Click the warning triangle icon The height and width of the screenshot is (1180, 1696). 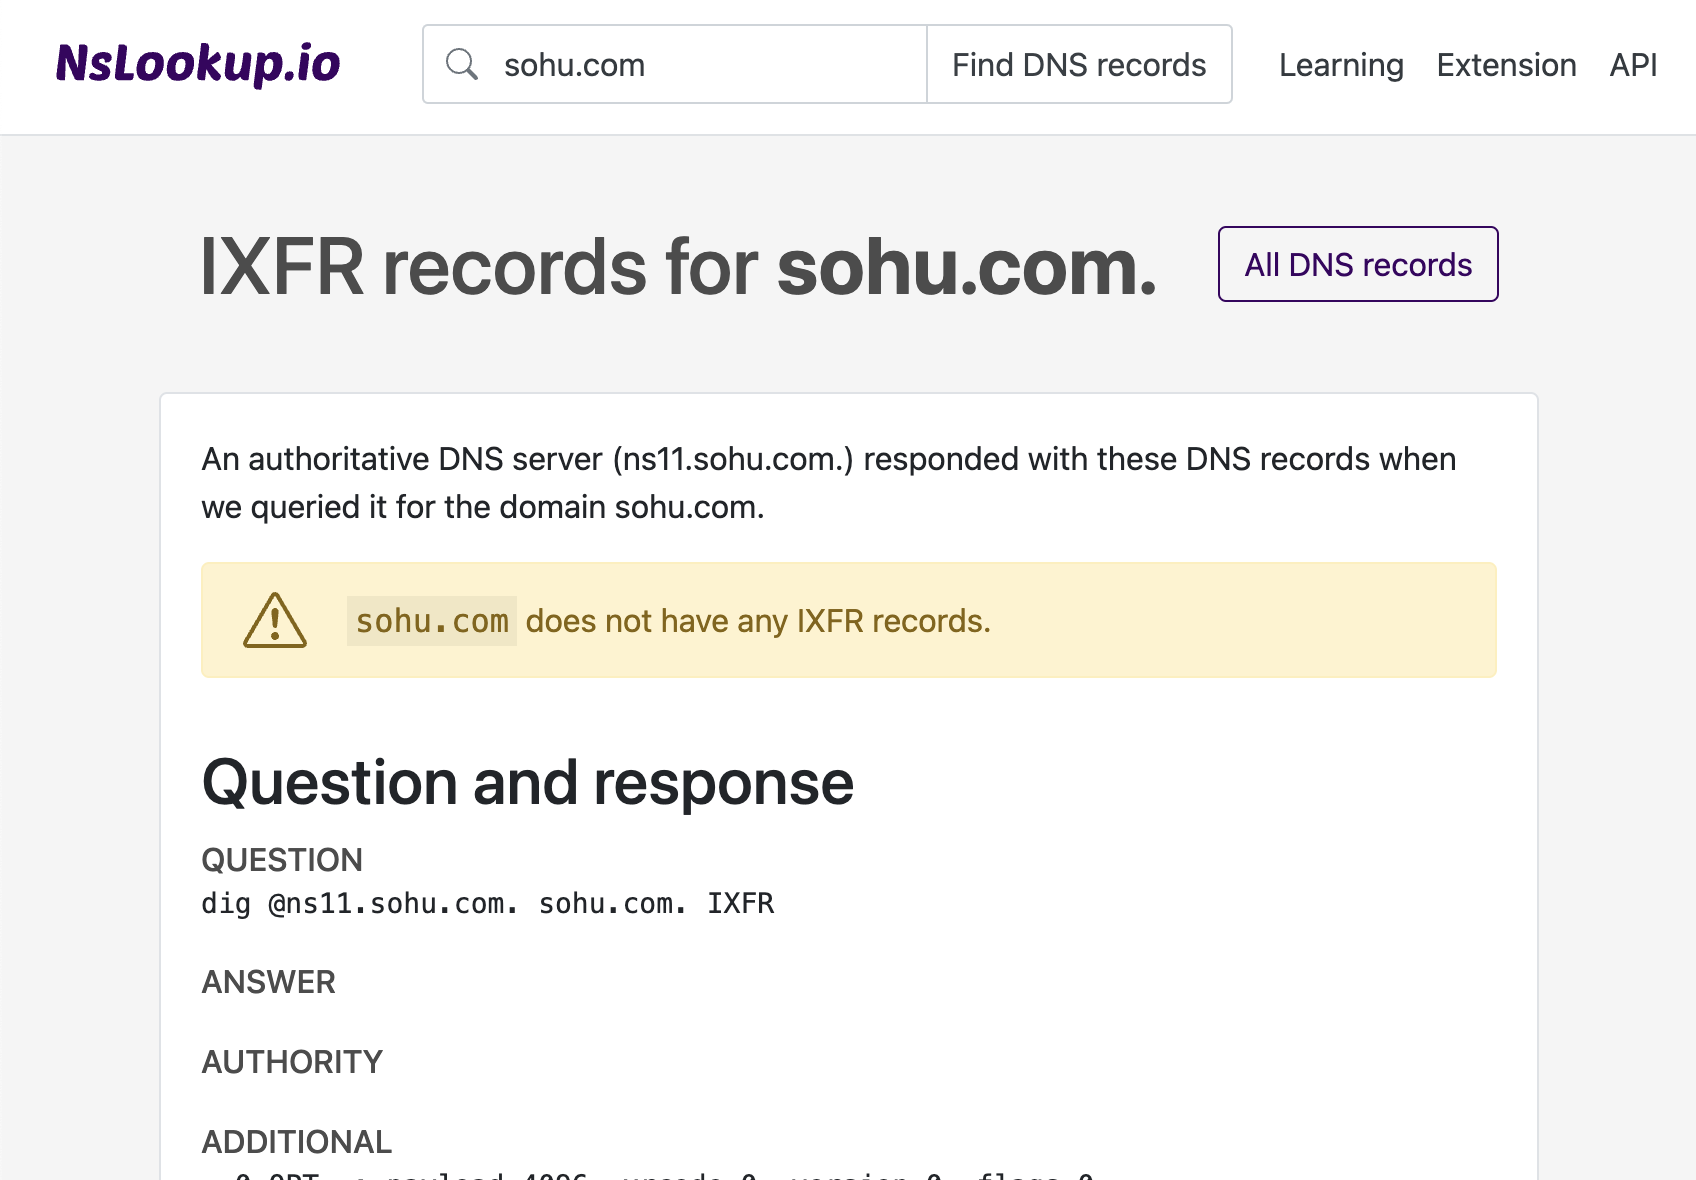[x=274, y=620]
